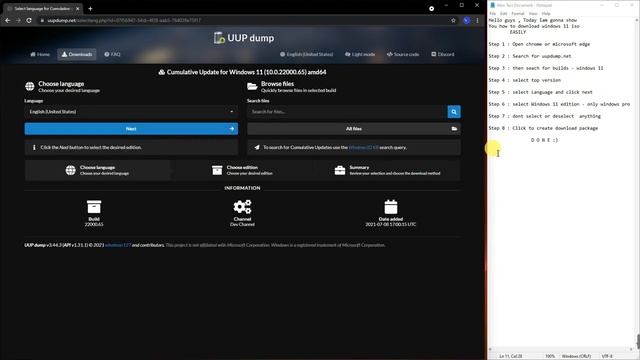
Task: Click the browser forward arrow
Action: [18, 20]
